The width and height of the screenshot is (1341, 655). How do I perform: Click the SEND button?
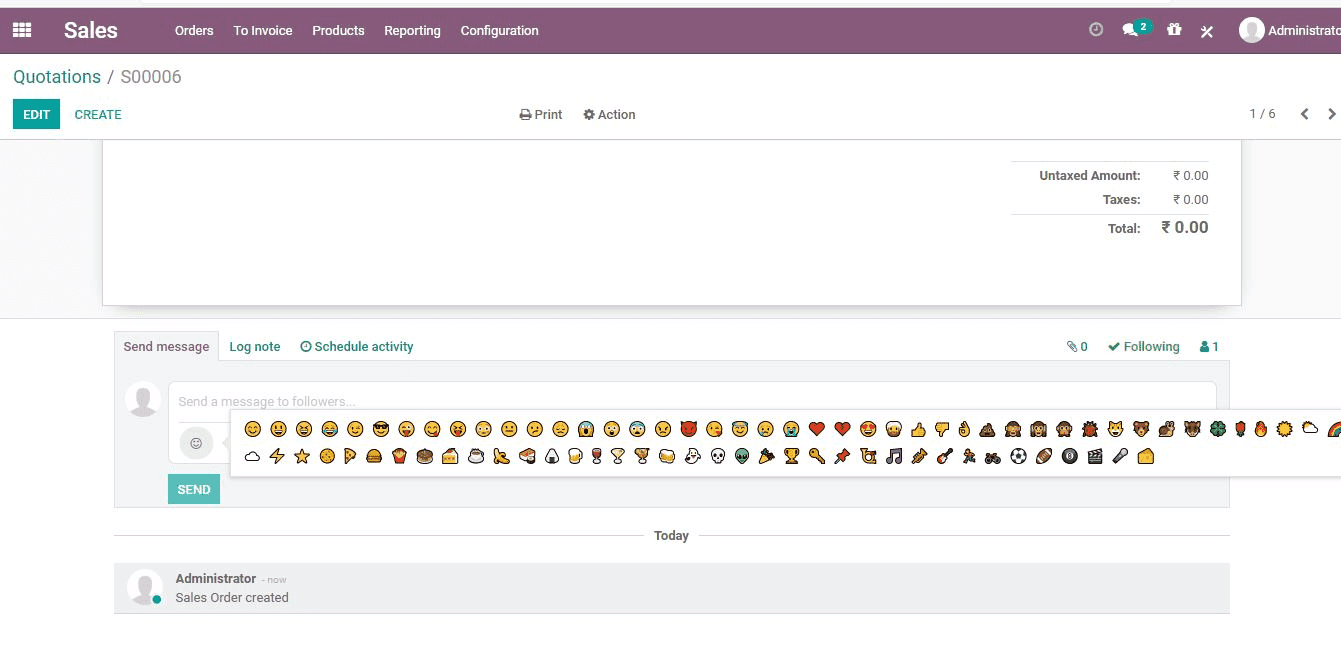[x=194, y=489]
